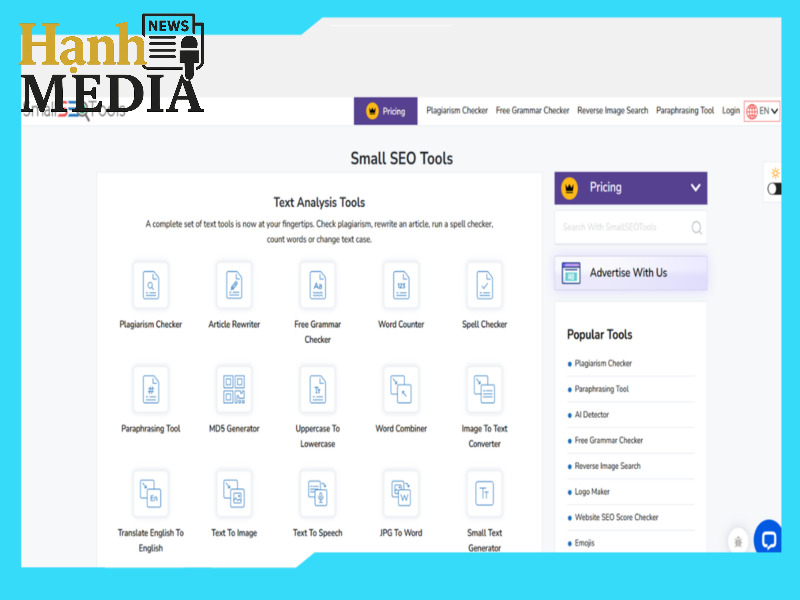Open the EN language dropdown
This screenshot has height=600, width=800.
coord(762,111)
